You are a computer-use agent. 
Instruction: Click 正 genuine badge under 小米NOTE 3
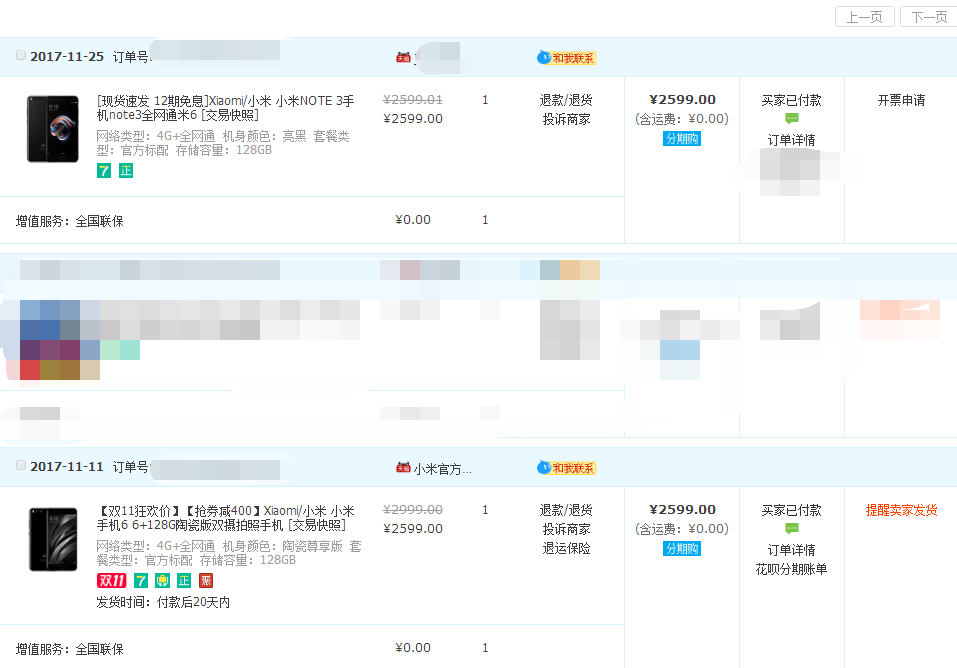click(126, 170)
